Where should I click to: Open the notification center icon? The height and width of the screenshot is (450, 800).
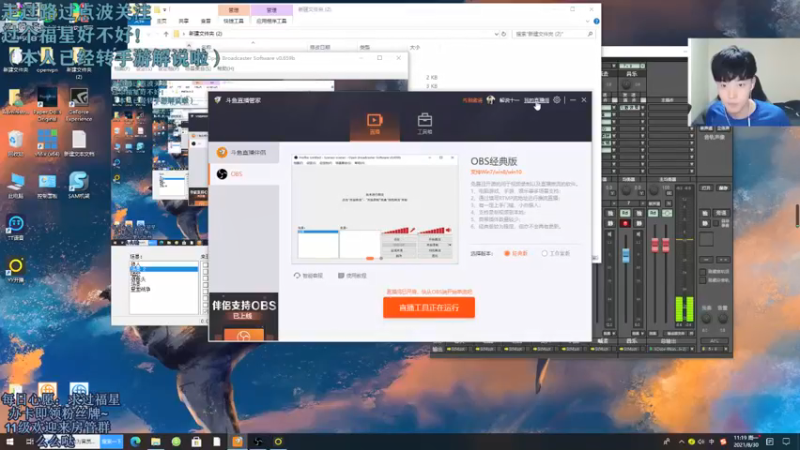click(786, 441)
